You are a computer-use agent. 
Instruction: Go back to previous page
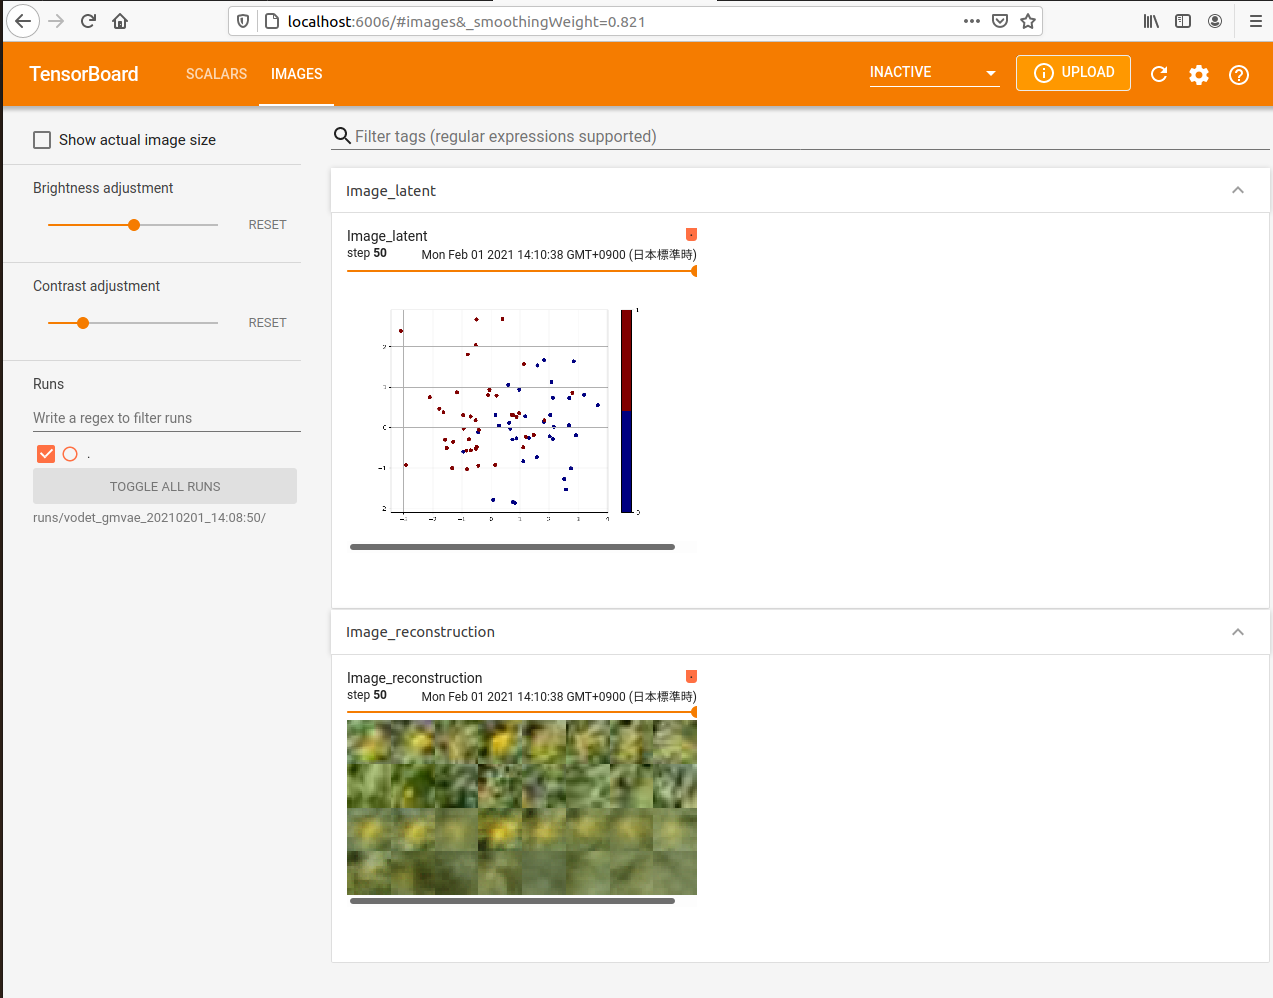23,21
